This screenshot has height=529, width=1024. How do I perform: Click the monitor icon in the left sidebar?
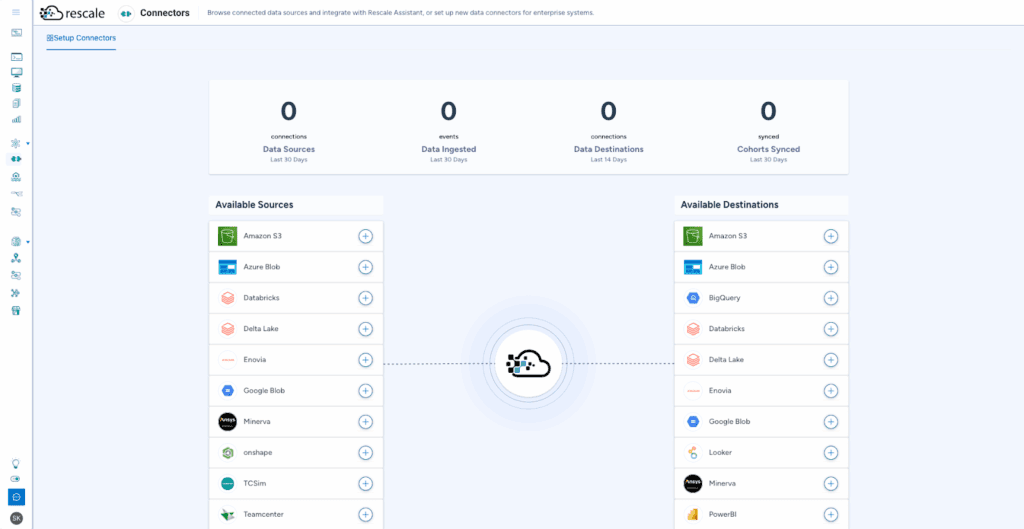[x=16, y=72]
